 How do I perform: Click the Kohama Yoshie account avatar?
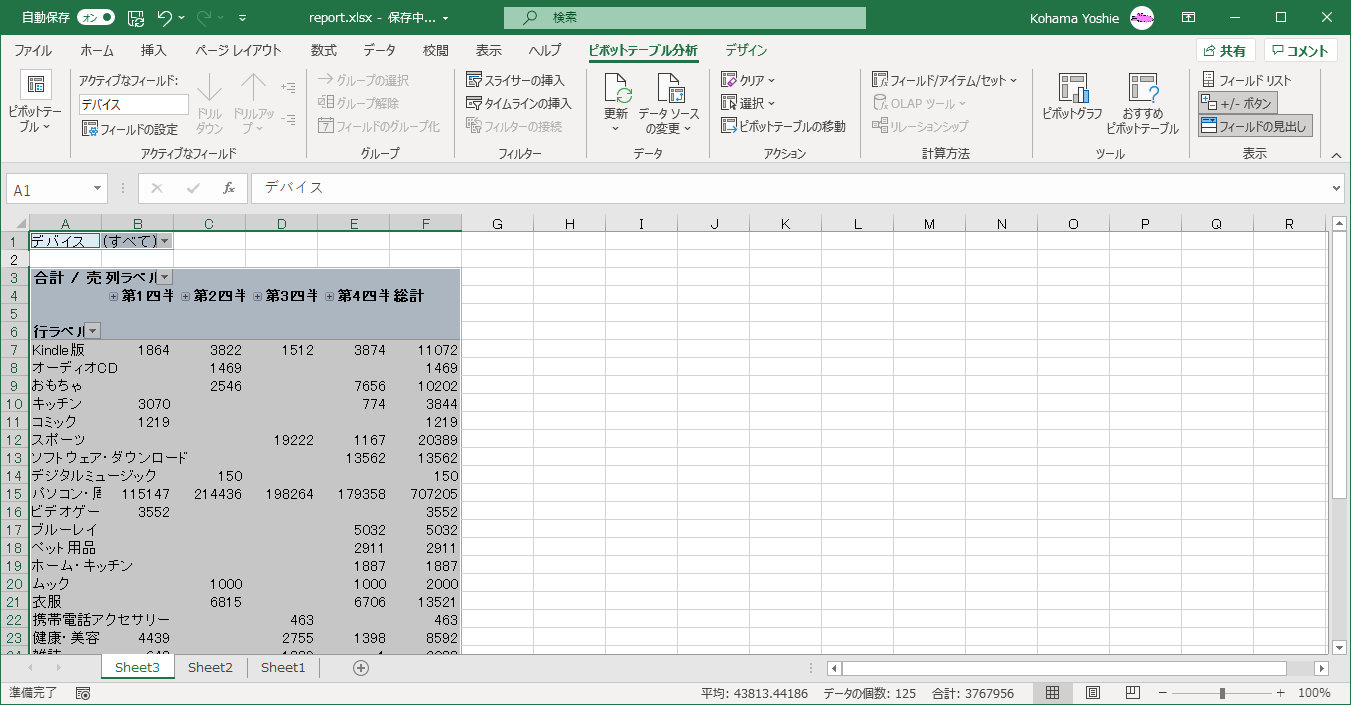pyautogui.click(x=1142, y=18)
